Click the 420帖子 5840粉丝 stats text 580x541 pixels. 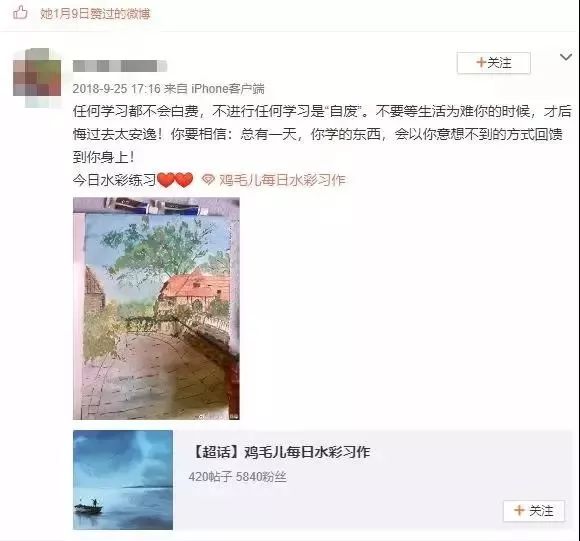[x=237, y=477]
